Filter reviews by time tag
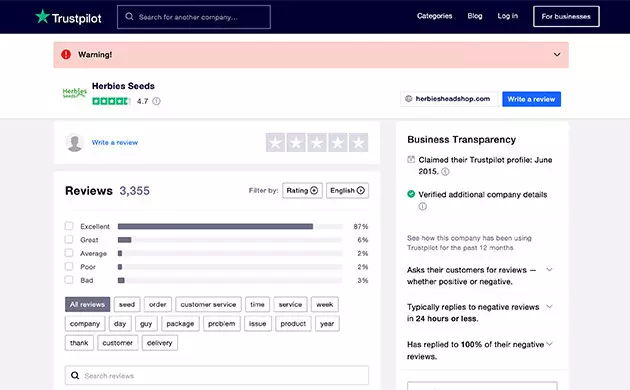The height and width of the screenshot is (390, 630). click(x=258, y=304)
